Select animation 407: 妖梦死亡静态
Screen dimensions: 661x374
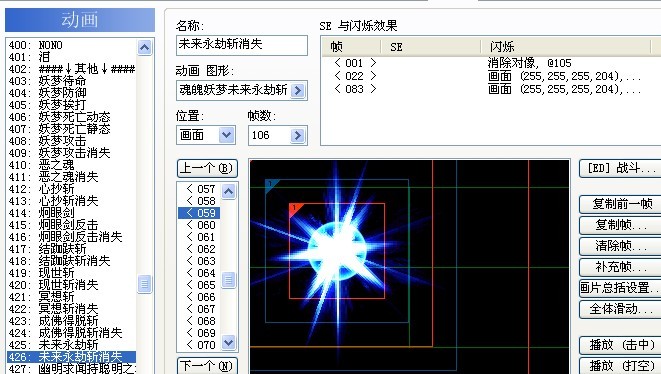click(x=72, y=129)
